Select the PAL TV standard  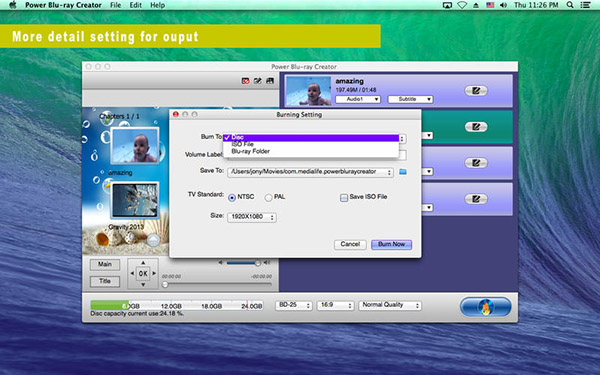(x=268, y=197)
